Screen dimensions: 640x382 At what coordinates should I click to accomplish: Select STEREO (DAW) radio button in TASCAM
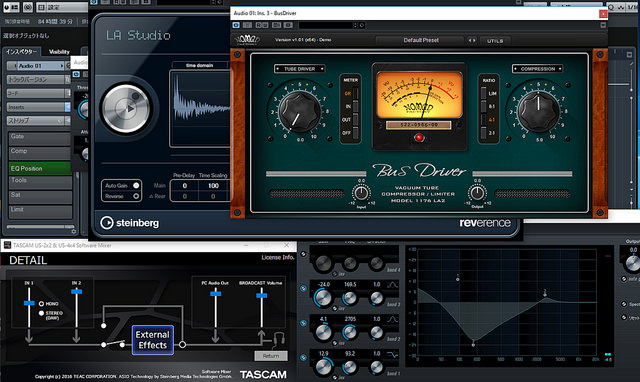coord(41,313)
